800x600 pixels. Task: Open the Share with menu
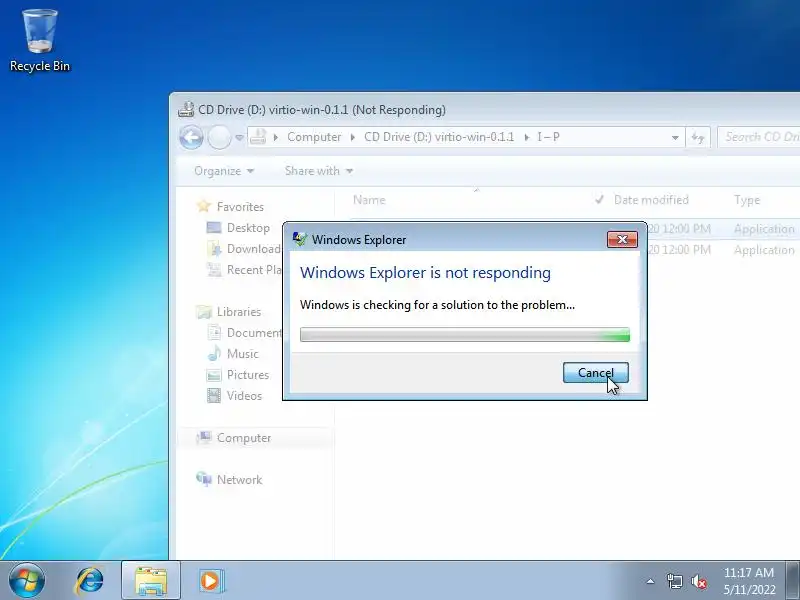(x=319, y=171)
